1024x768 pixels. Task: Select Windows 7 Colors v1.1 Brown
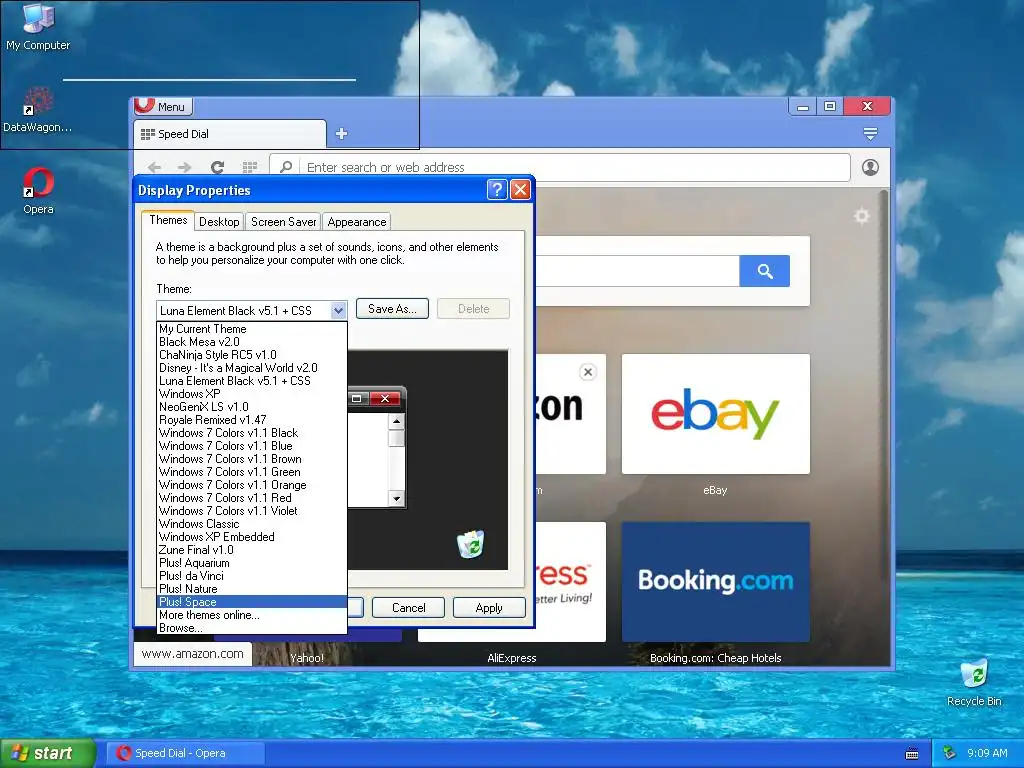[x=252, y=459]
